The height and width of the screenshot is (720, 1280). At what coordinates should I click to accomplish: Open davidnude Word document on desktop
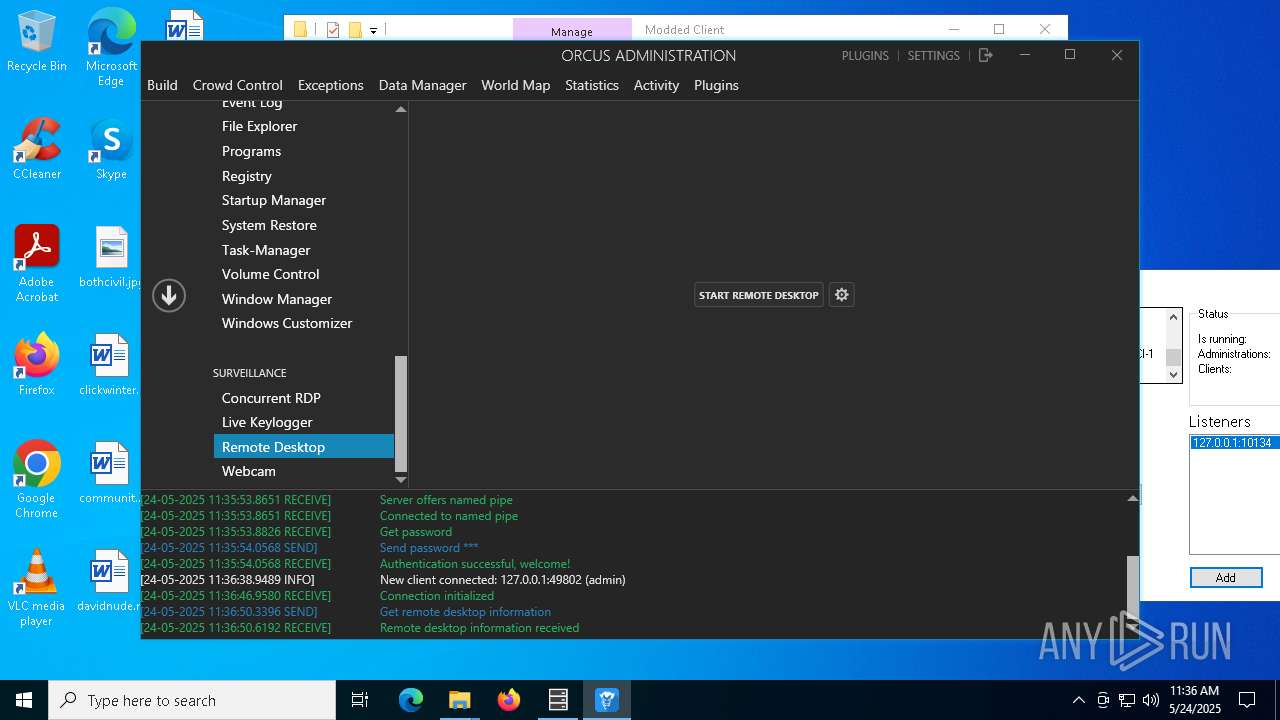(x=110, y=581)
